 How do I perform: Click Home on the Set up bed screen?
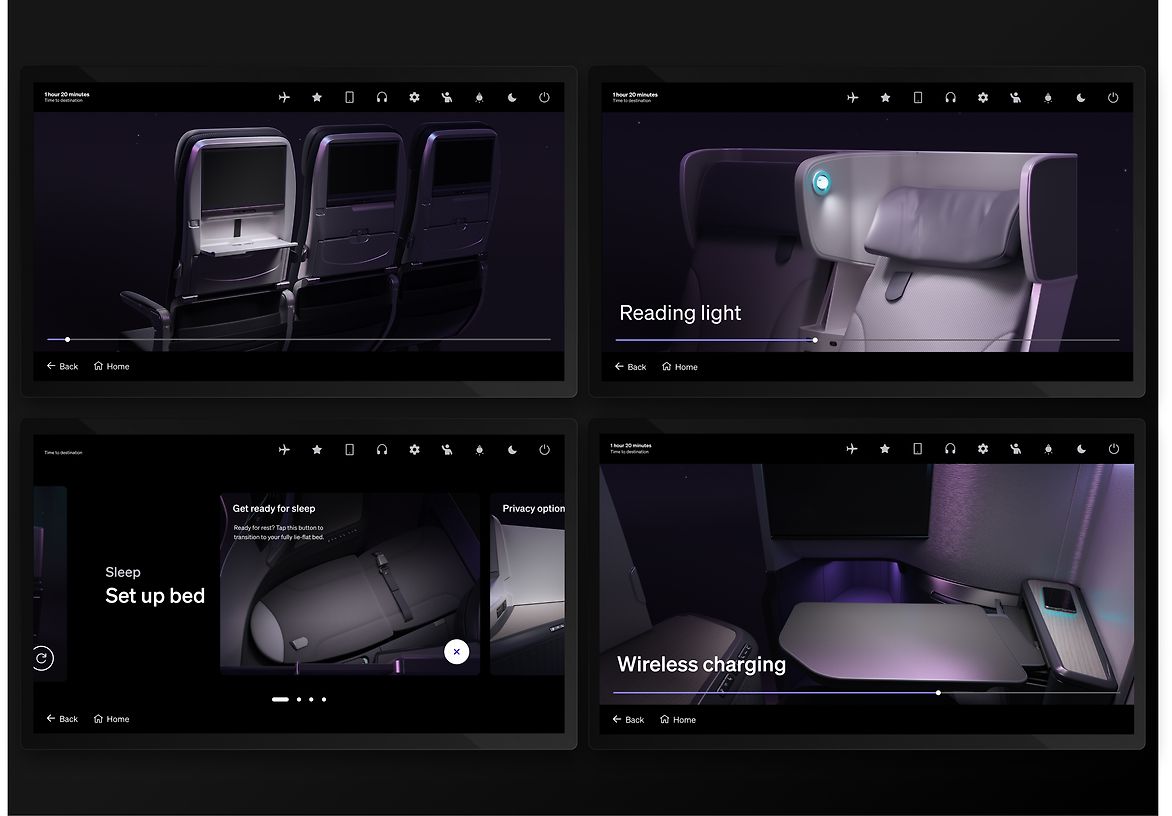point(111,719)
